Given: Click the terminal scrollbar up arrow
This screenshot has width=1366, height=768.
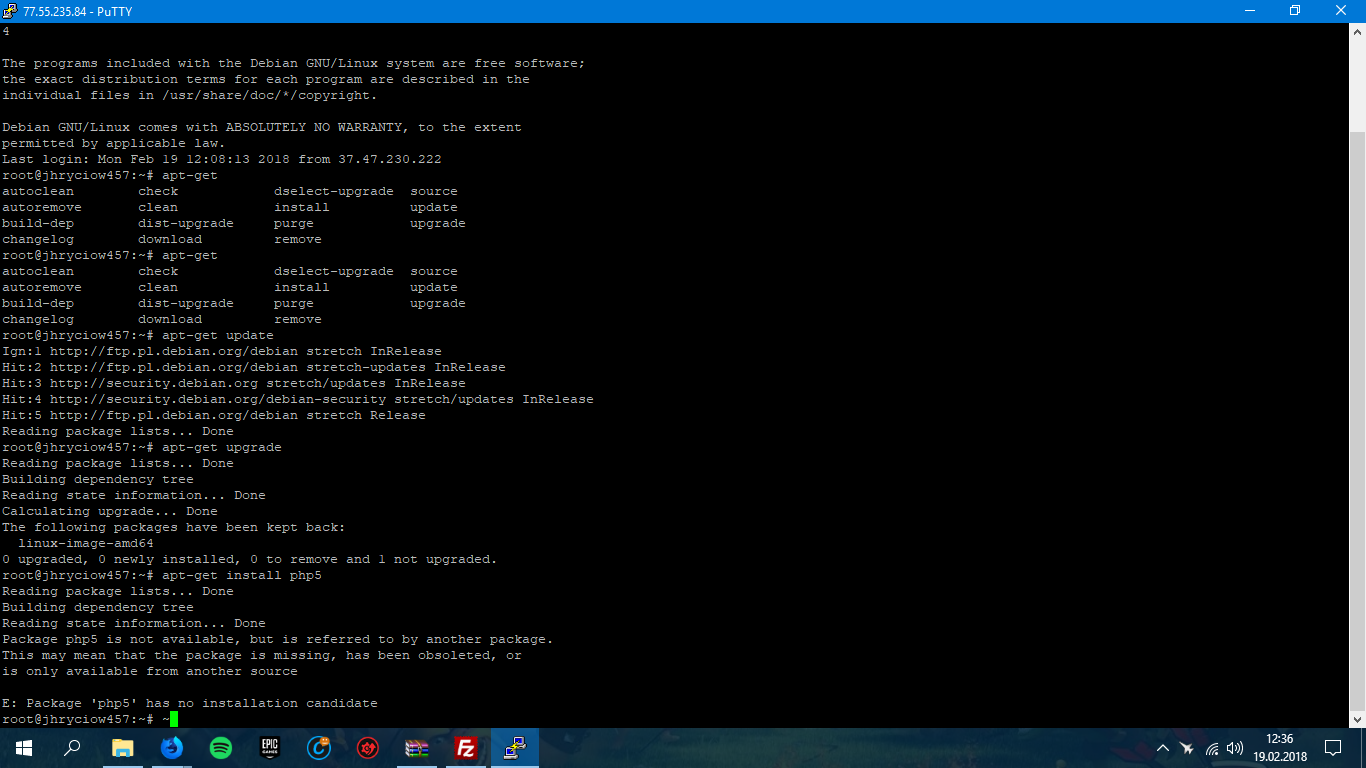Looking at the screenshot, I should coord(1357,32).
